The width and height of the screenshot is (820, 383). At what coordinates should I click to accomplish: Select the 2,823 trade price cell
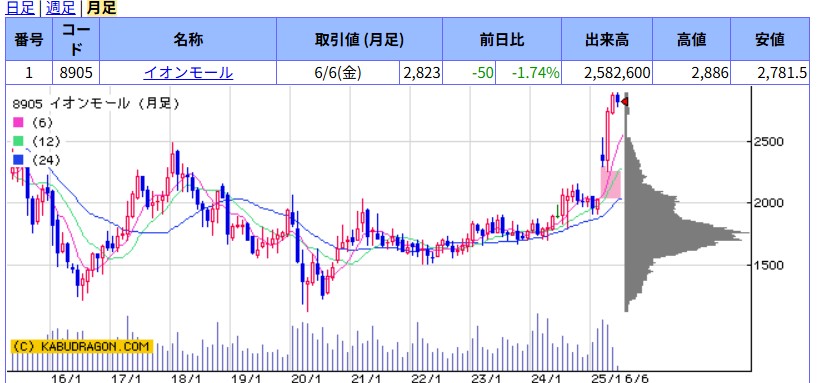pos(422,73)
